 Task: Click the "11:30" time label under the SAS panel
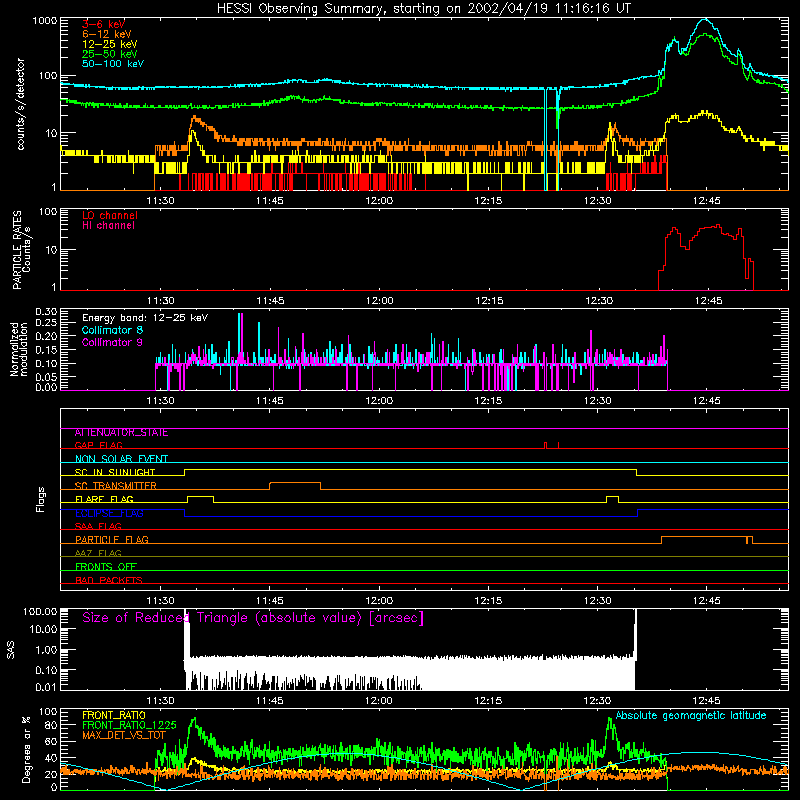tap(161, 701)
